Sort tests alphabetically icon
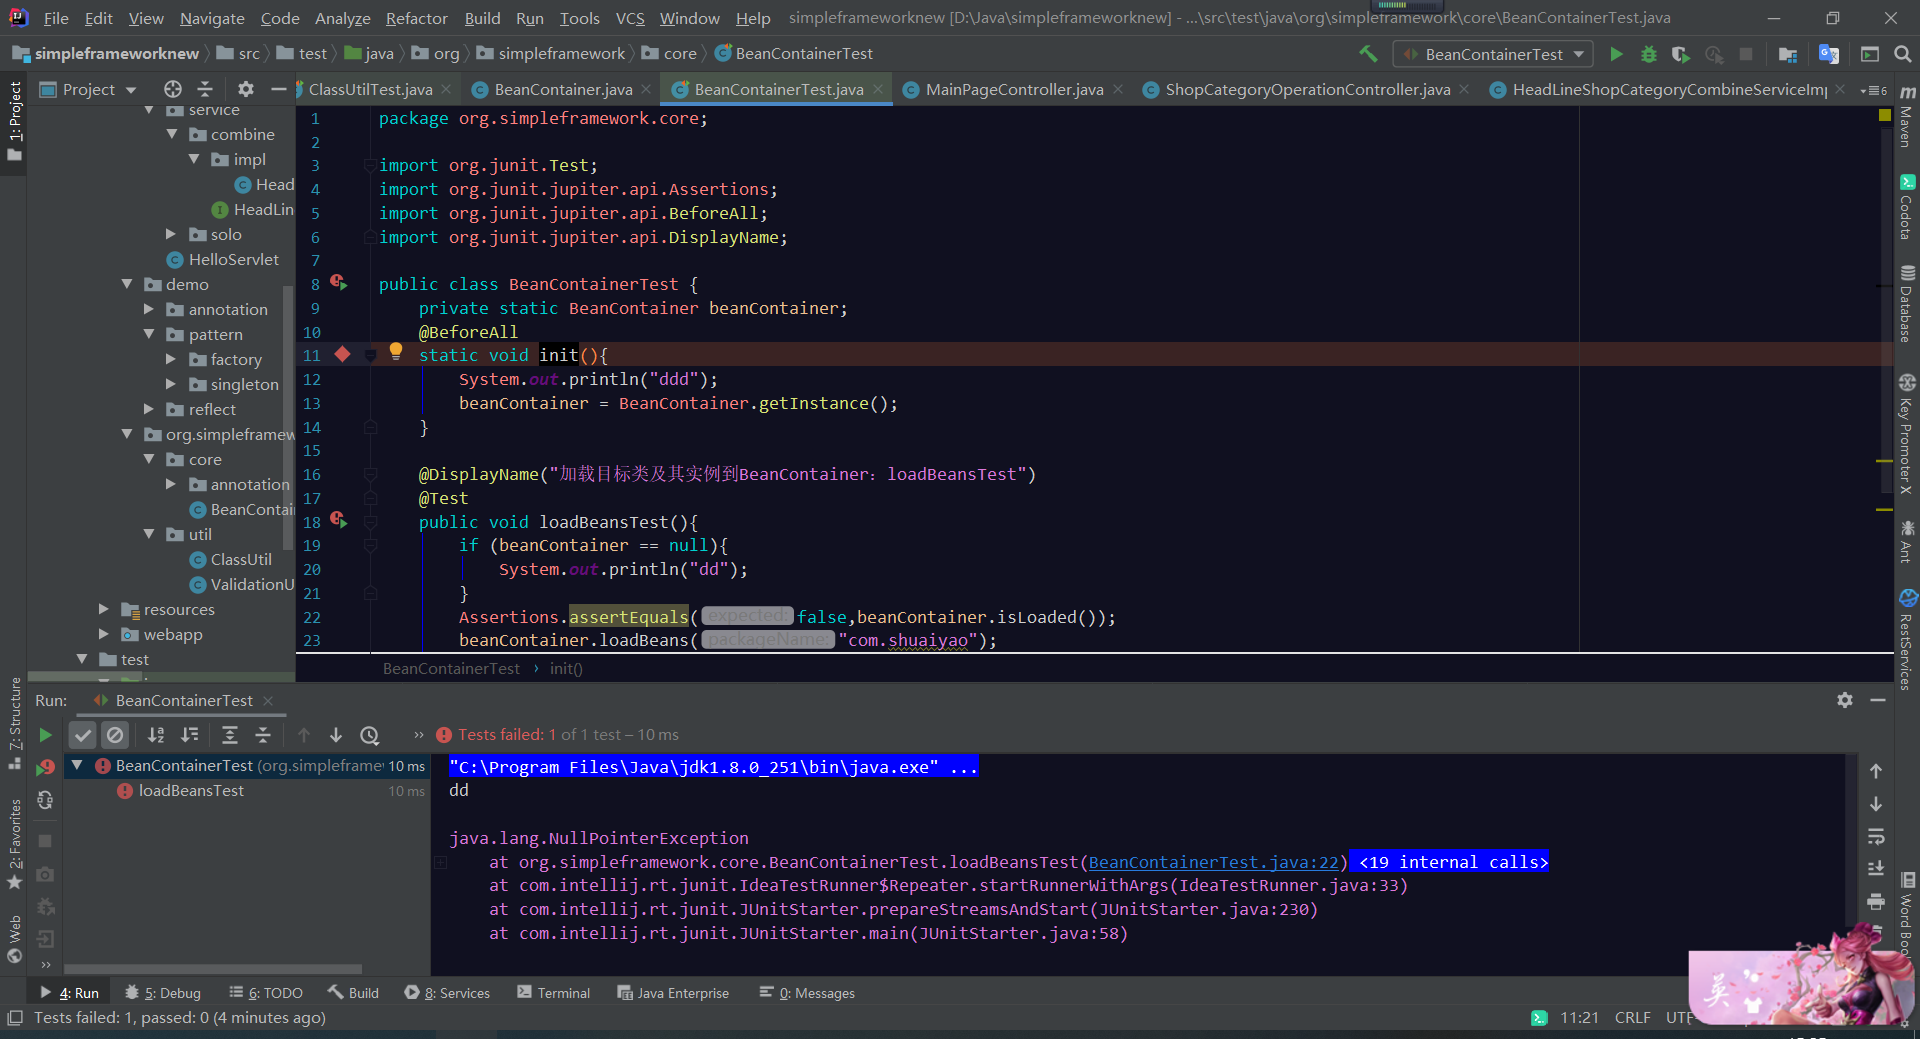This screenshot has height=1039, width=1920. pos(156,735)
